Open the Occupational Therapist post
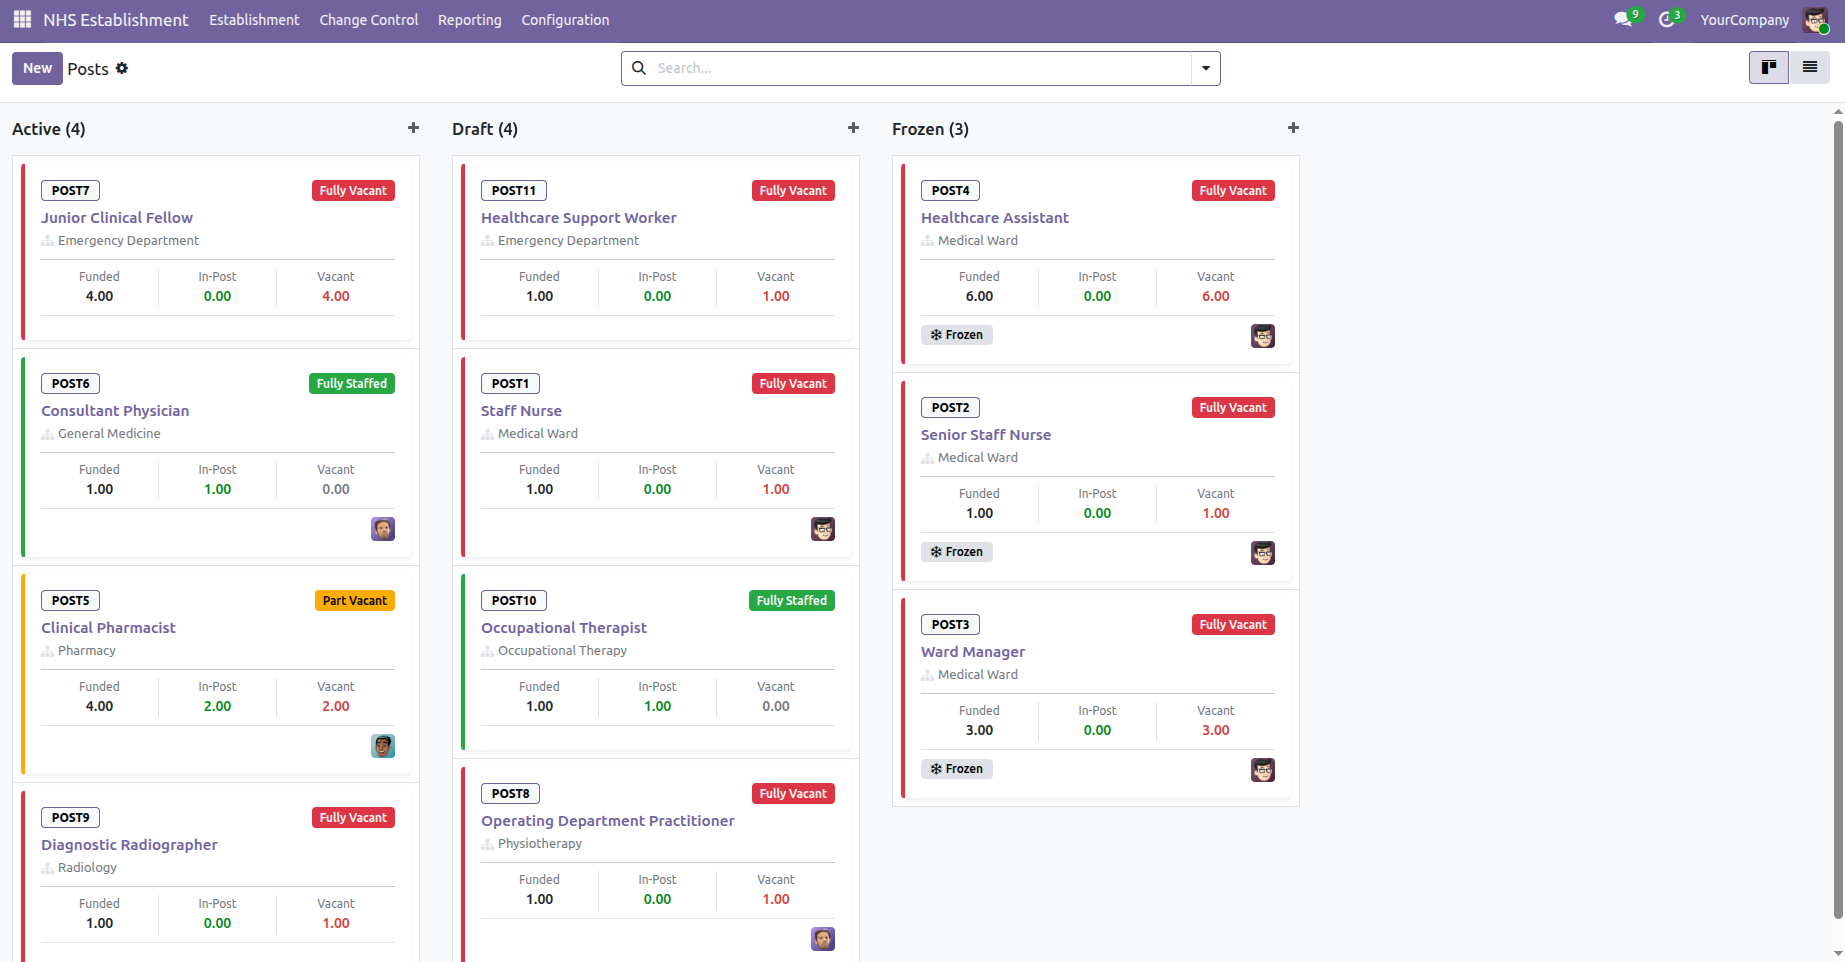The height and width of the screenshot is (962, 1845). point(564,628)
